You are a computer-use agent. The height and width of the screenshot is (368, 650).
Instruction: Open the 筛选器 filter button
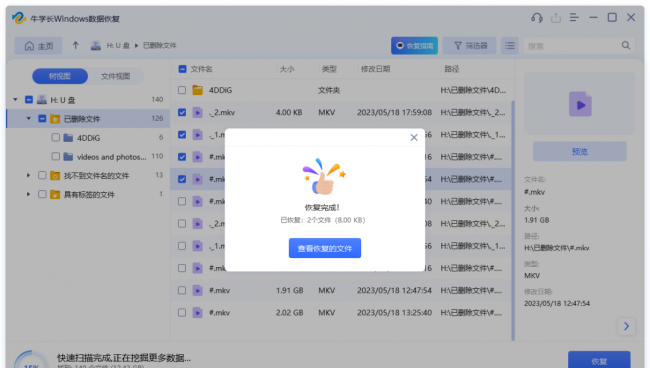click(469, 46)
